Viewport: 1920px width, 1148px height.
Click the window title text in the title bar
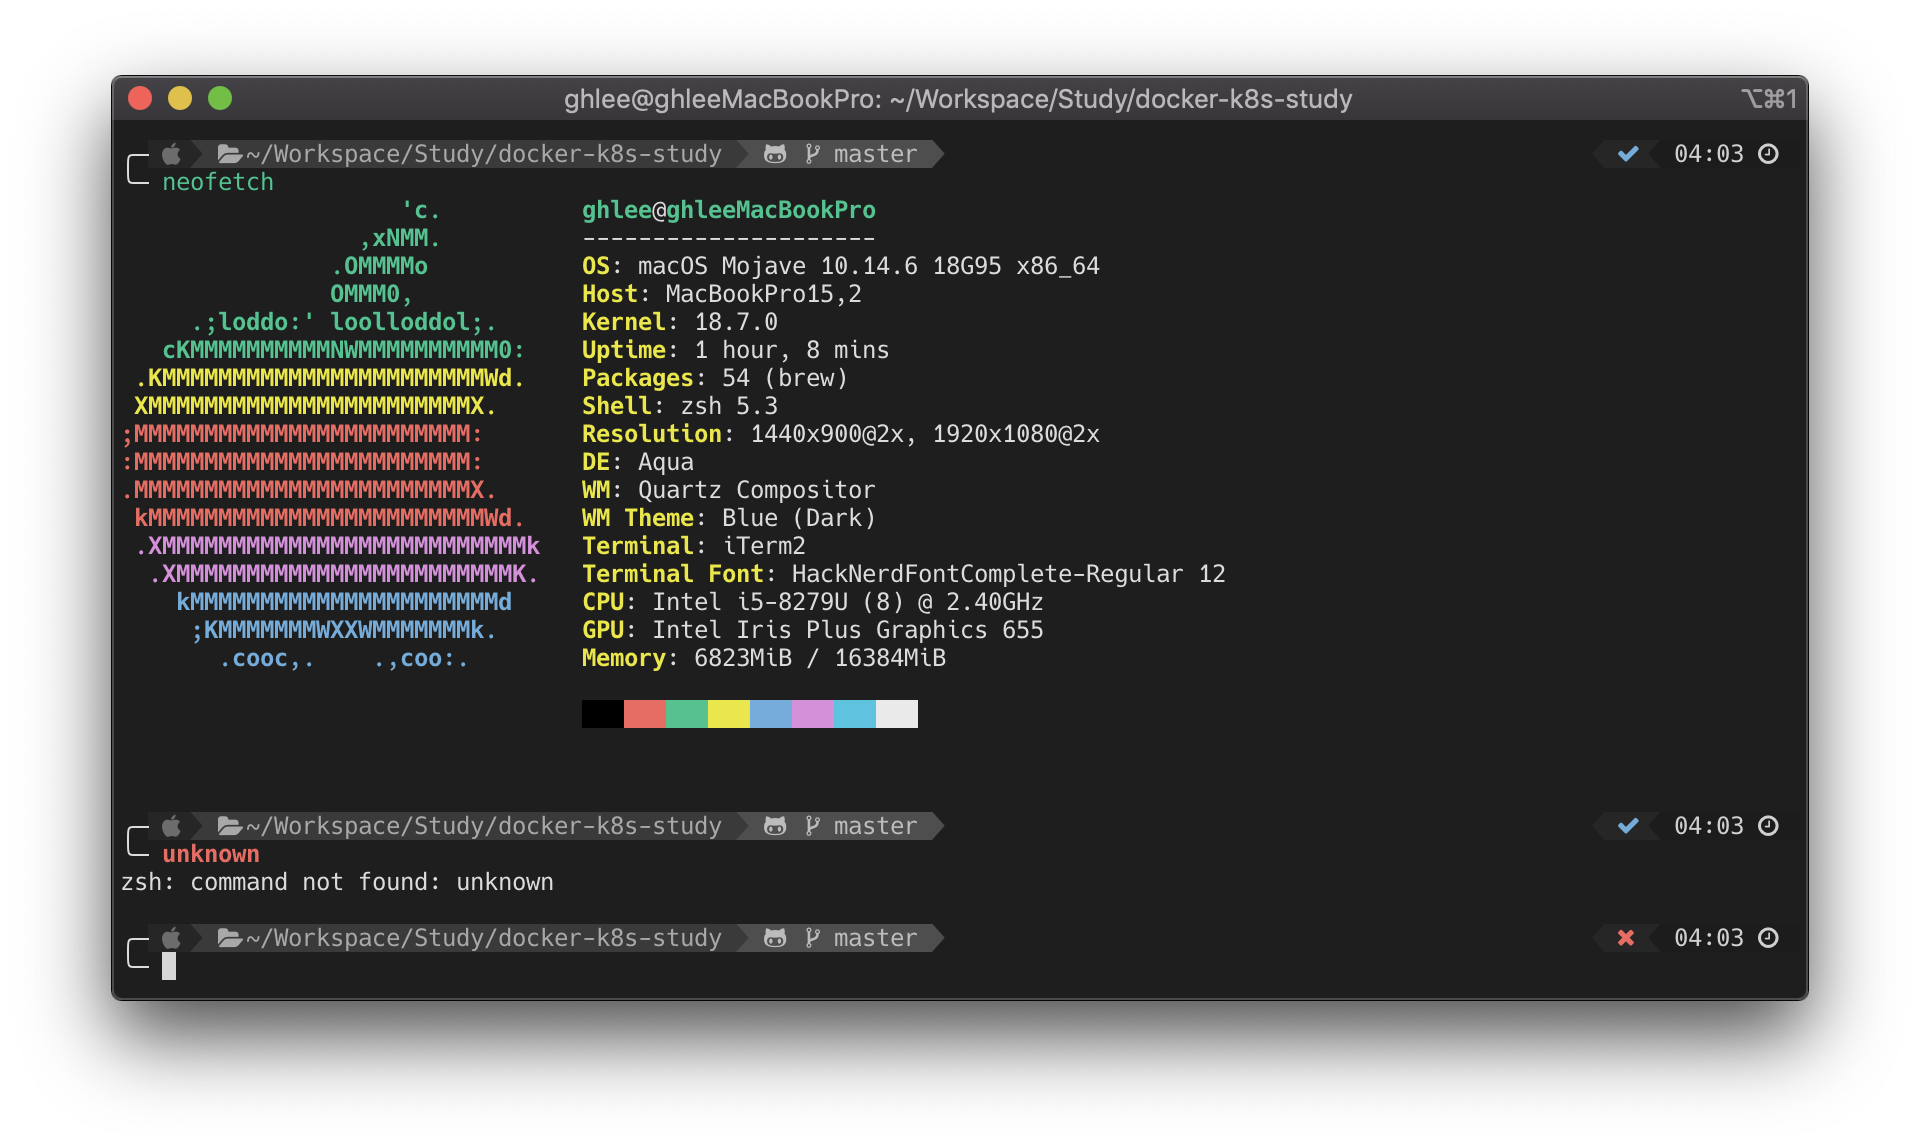(957, 99)
